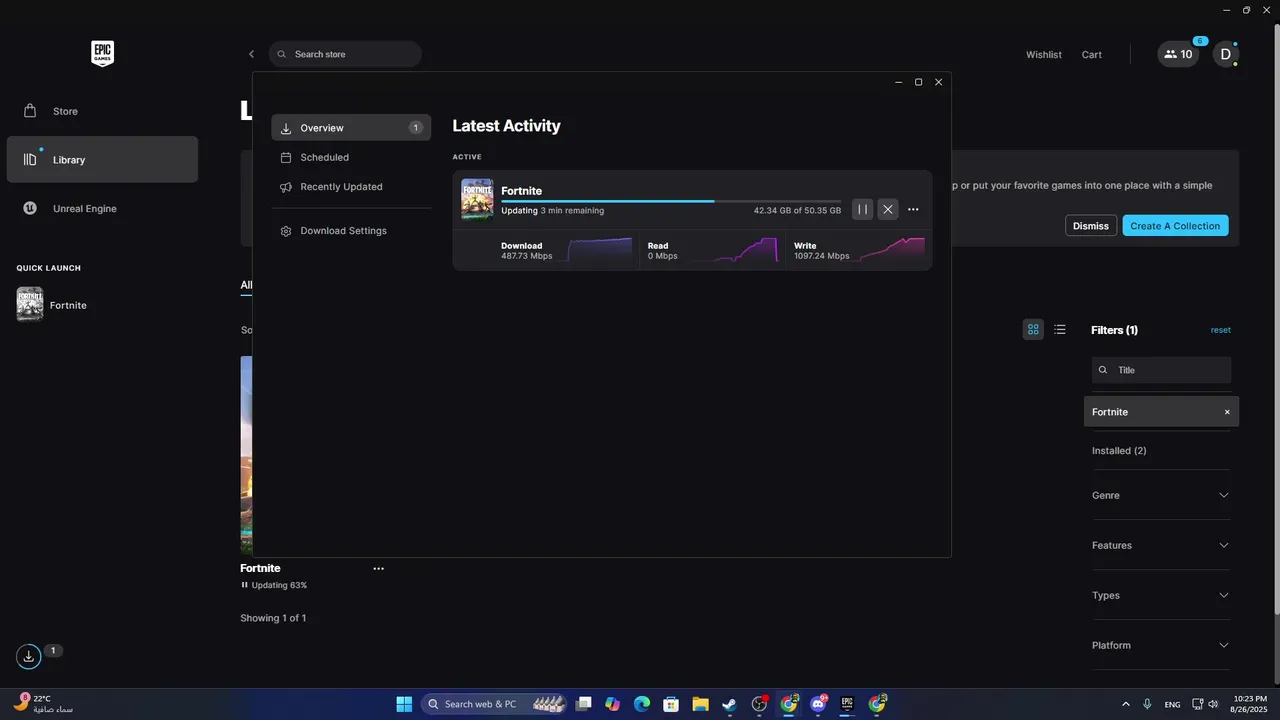
Task: Click the taskbar Search web & PC box
Action: point(495,704)
